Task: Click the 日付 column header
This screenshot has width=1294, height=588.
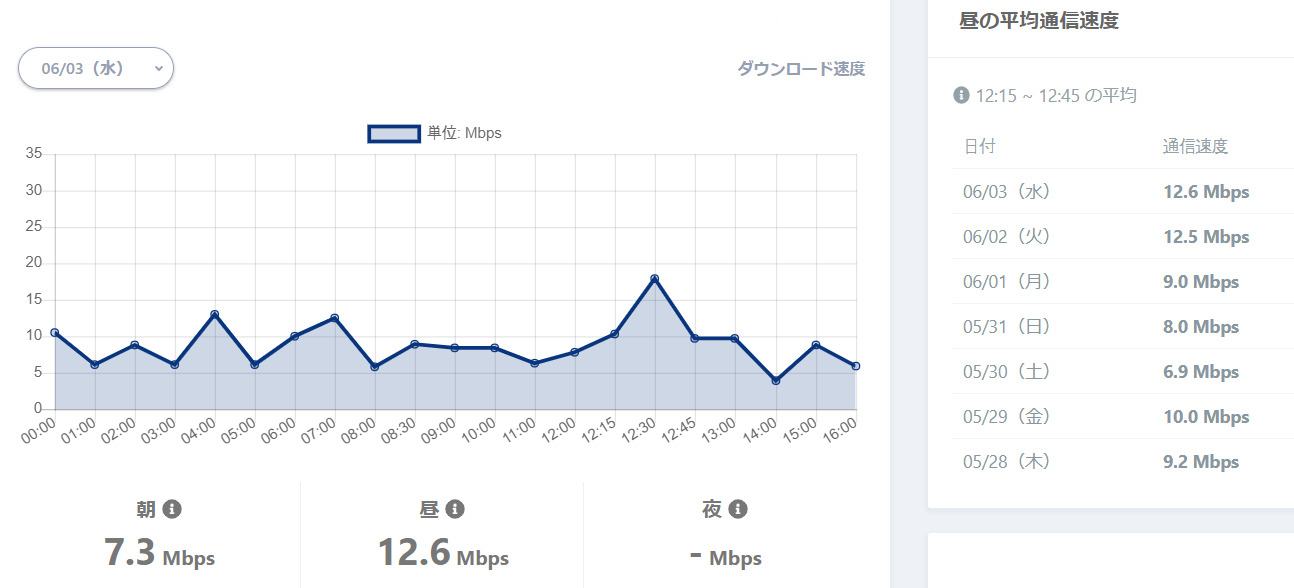Action: tap(980, 146)
